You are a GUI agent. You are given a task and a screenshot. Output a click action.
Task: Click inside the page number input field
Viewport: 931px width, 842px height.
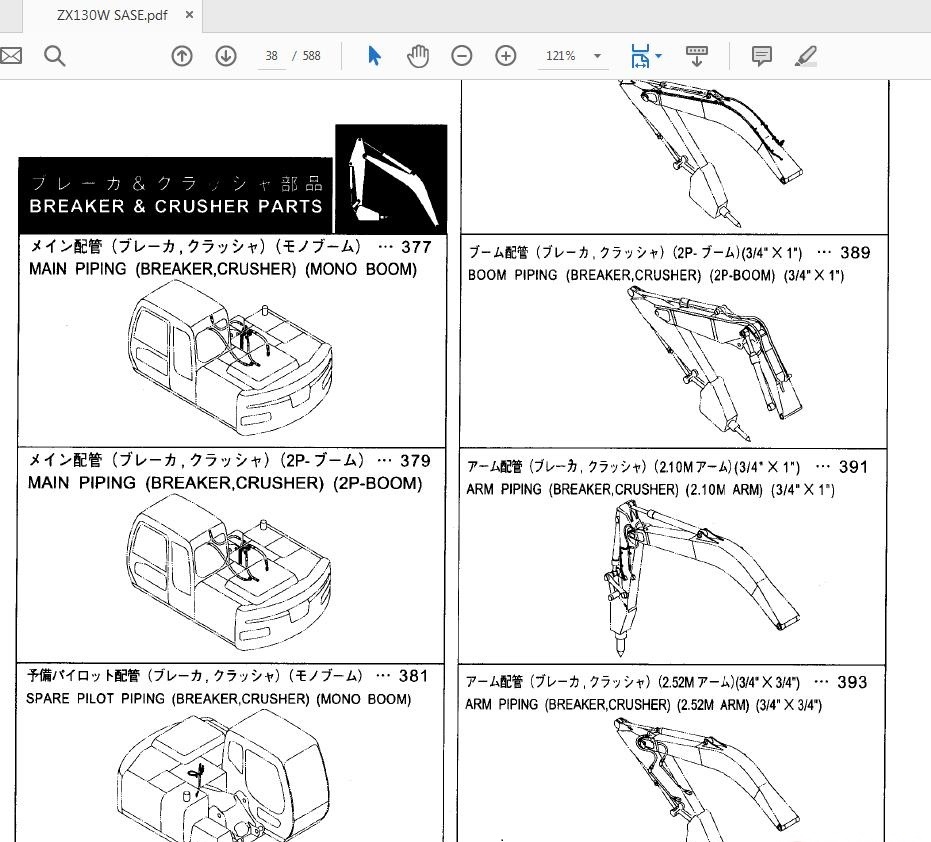[271, 56]
